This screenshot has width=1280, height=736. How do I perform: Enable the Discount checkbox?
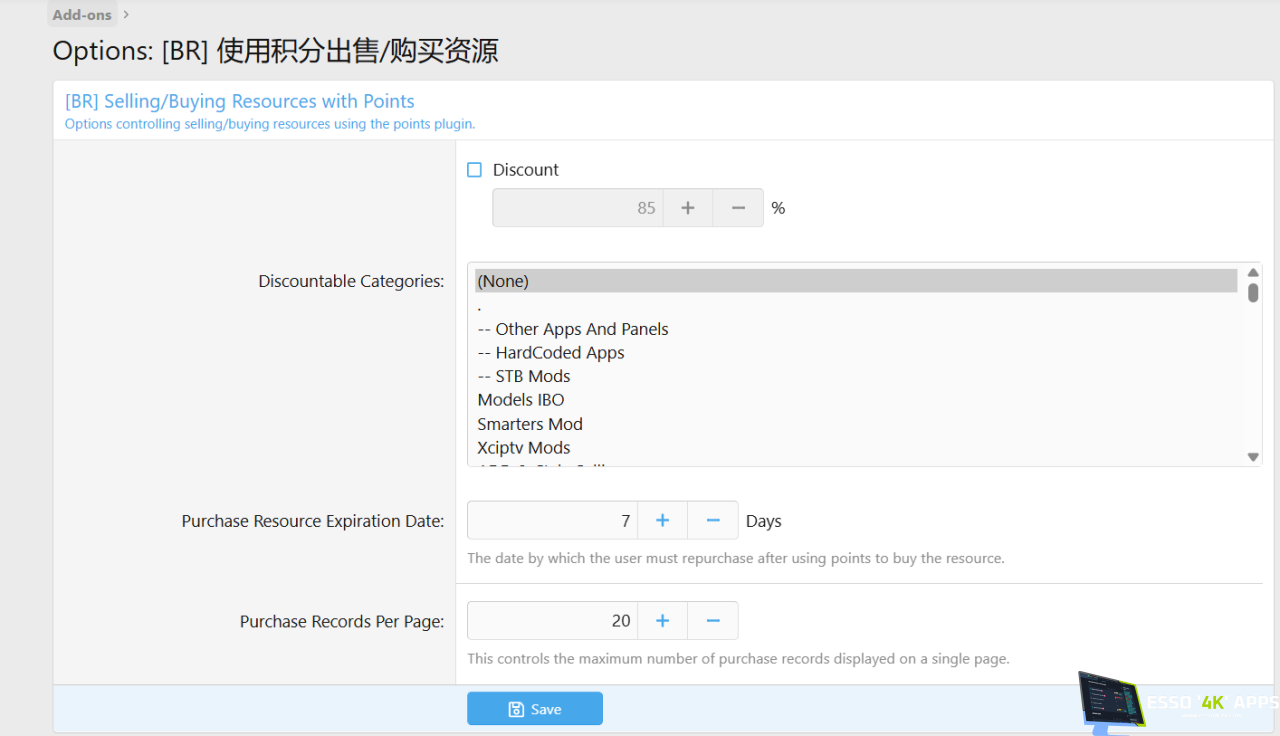point(475,170)
